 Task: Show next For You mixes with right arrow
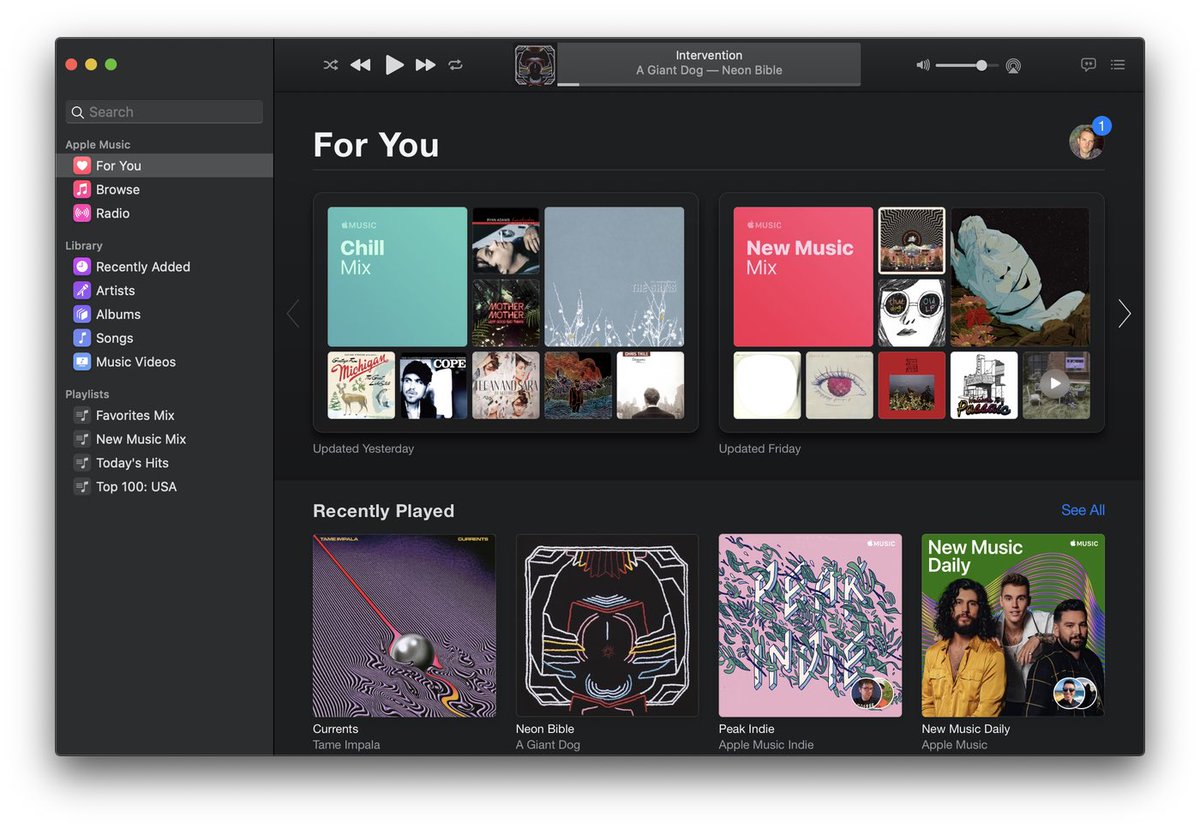click(x=1124, y=314)
